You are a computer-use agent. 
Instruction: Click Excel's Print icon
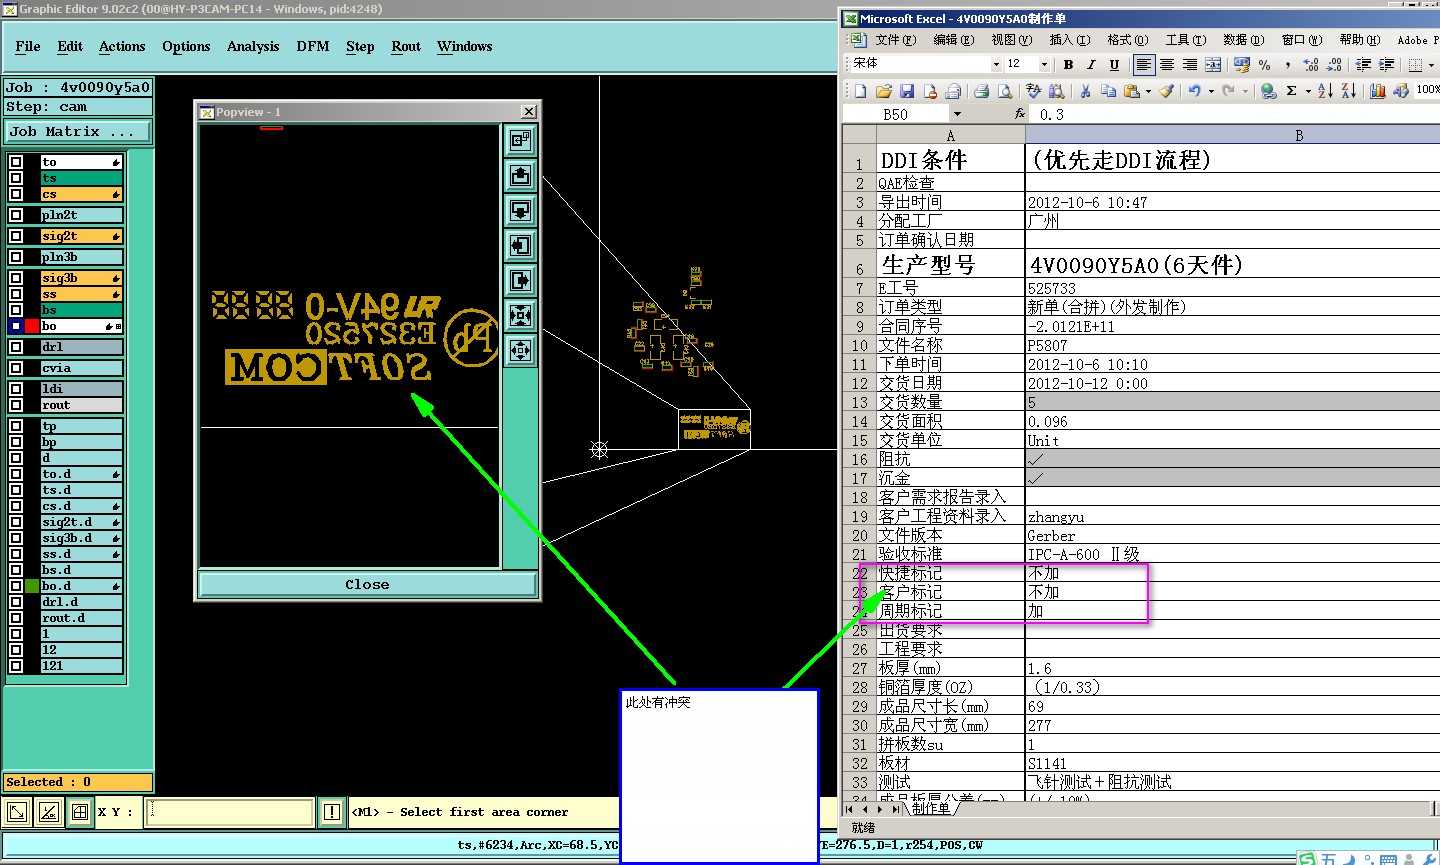(x=981, y=91)
